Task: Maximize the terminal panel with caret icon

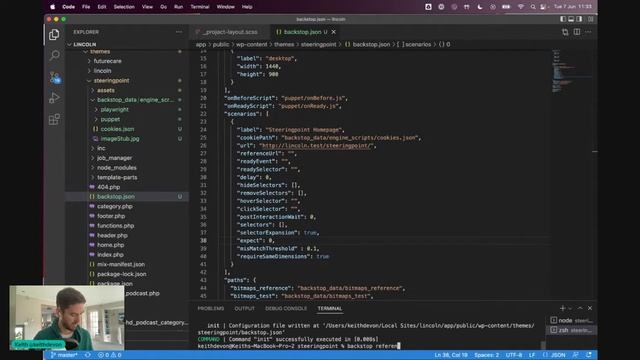Action: (580, 308)
